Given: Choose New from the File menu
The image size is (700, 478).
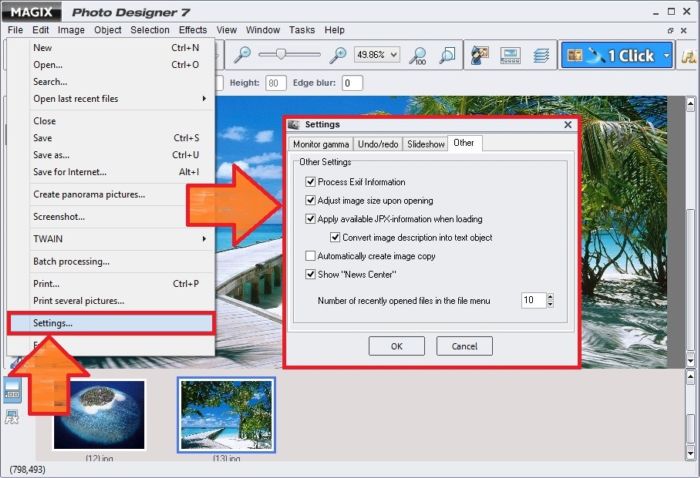Looking at the screenshot, I should pos(111,48).
